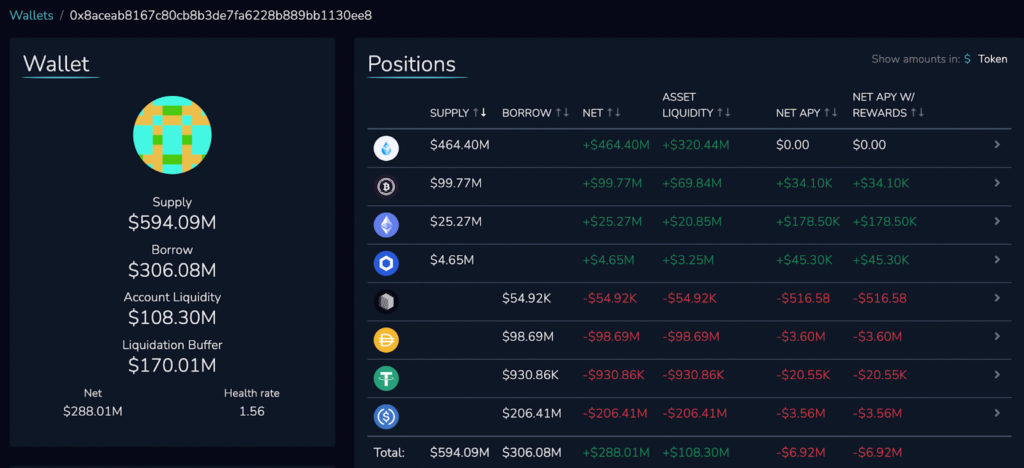Screen dimensions: 1024x468
Task: Expand the $206.41M borrow row chevron
Action: point(996,412)
